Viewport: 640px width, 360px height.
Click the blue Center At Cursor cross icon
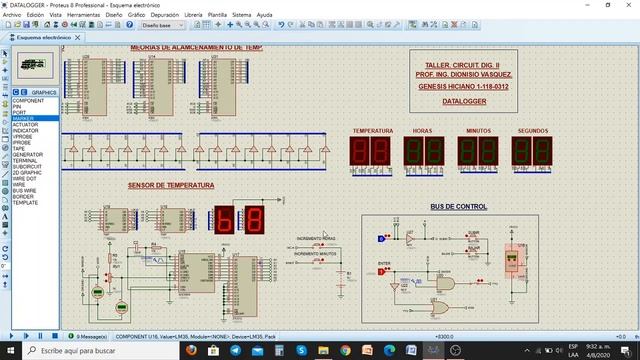[230, 25]
